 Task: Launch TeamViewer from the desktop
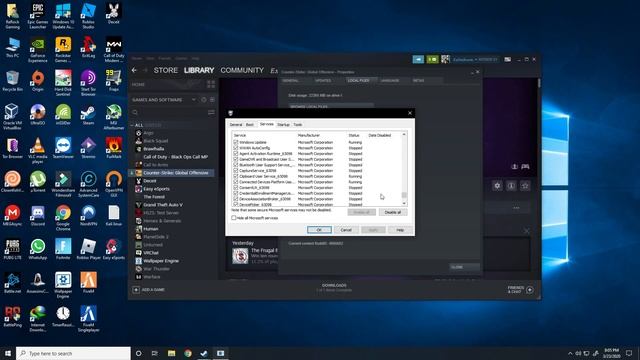click(63, 148)
